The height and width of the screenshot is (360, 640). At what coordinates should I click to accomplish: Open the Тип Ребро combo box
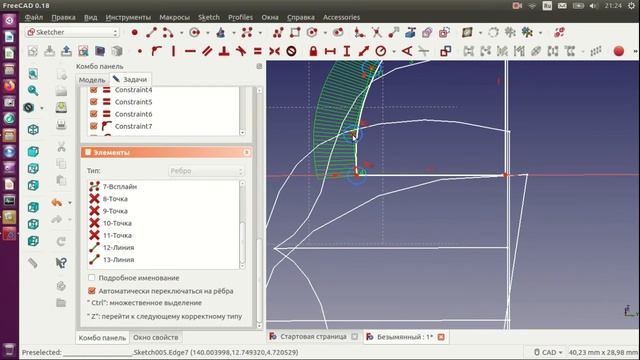click(206, 171)
